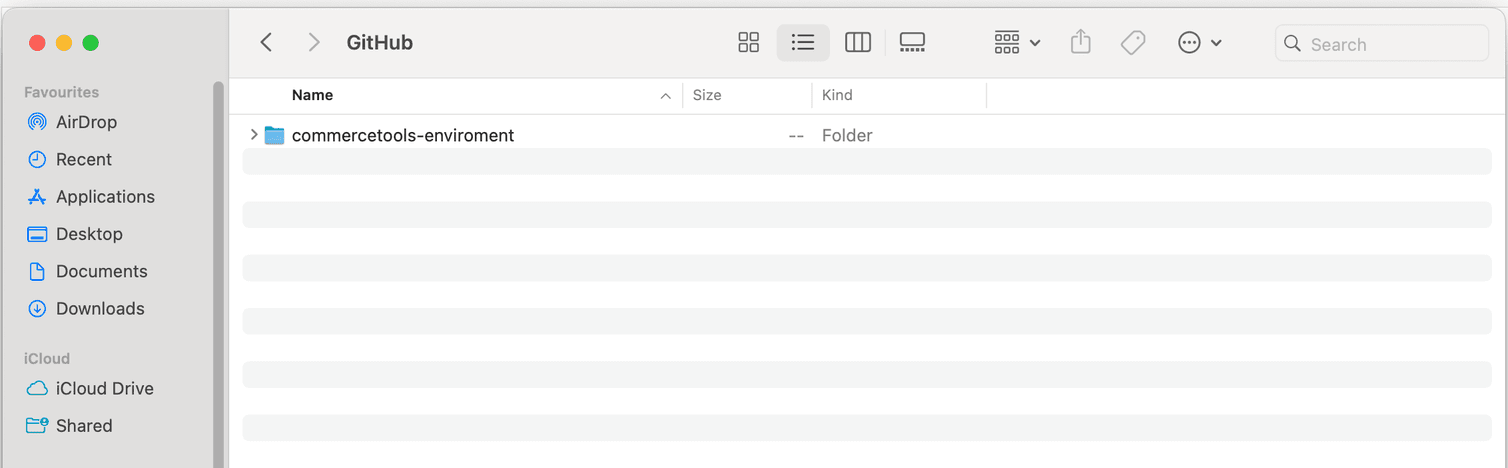Open the More actions menu
Image resolution: width=1508 pixels, height=468 pixels.
pos(1200,43)
